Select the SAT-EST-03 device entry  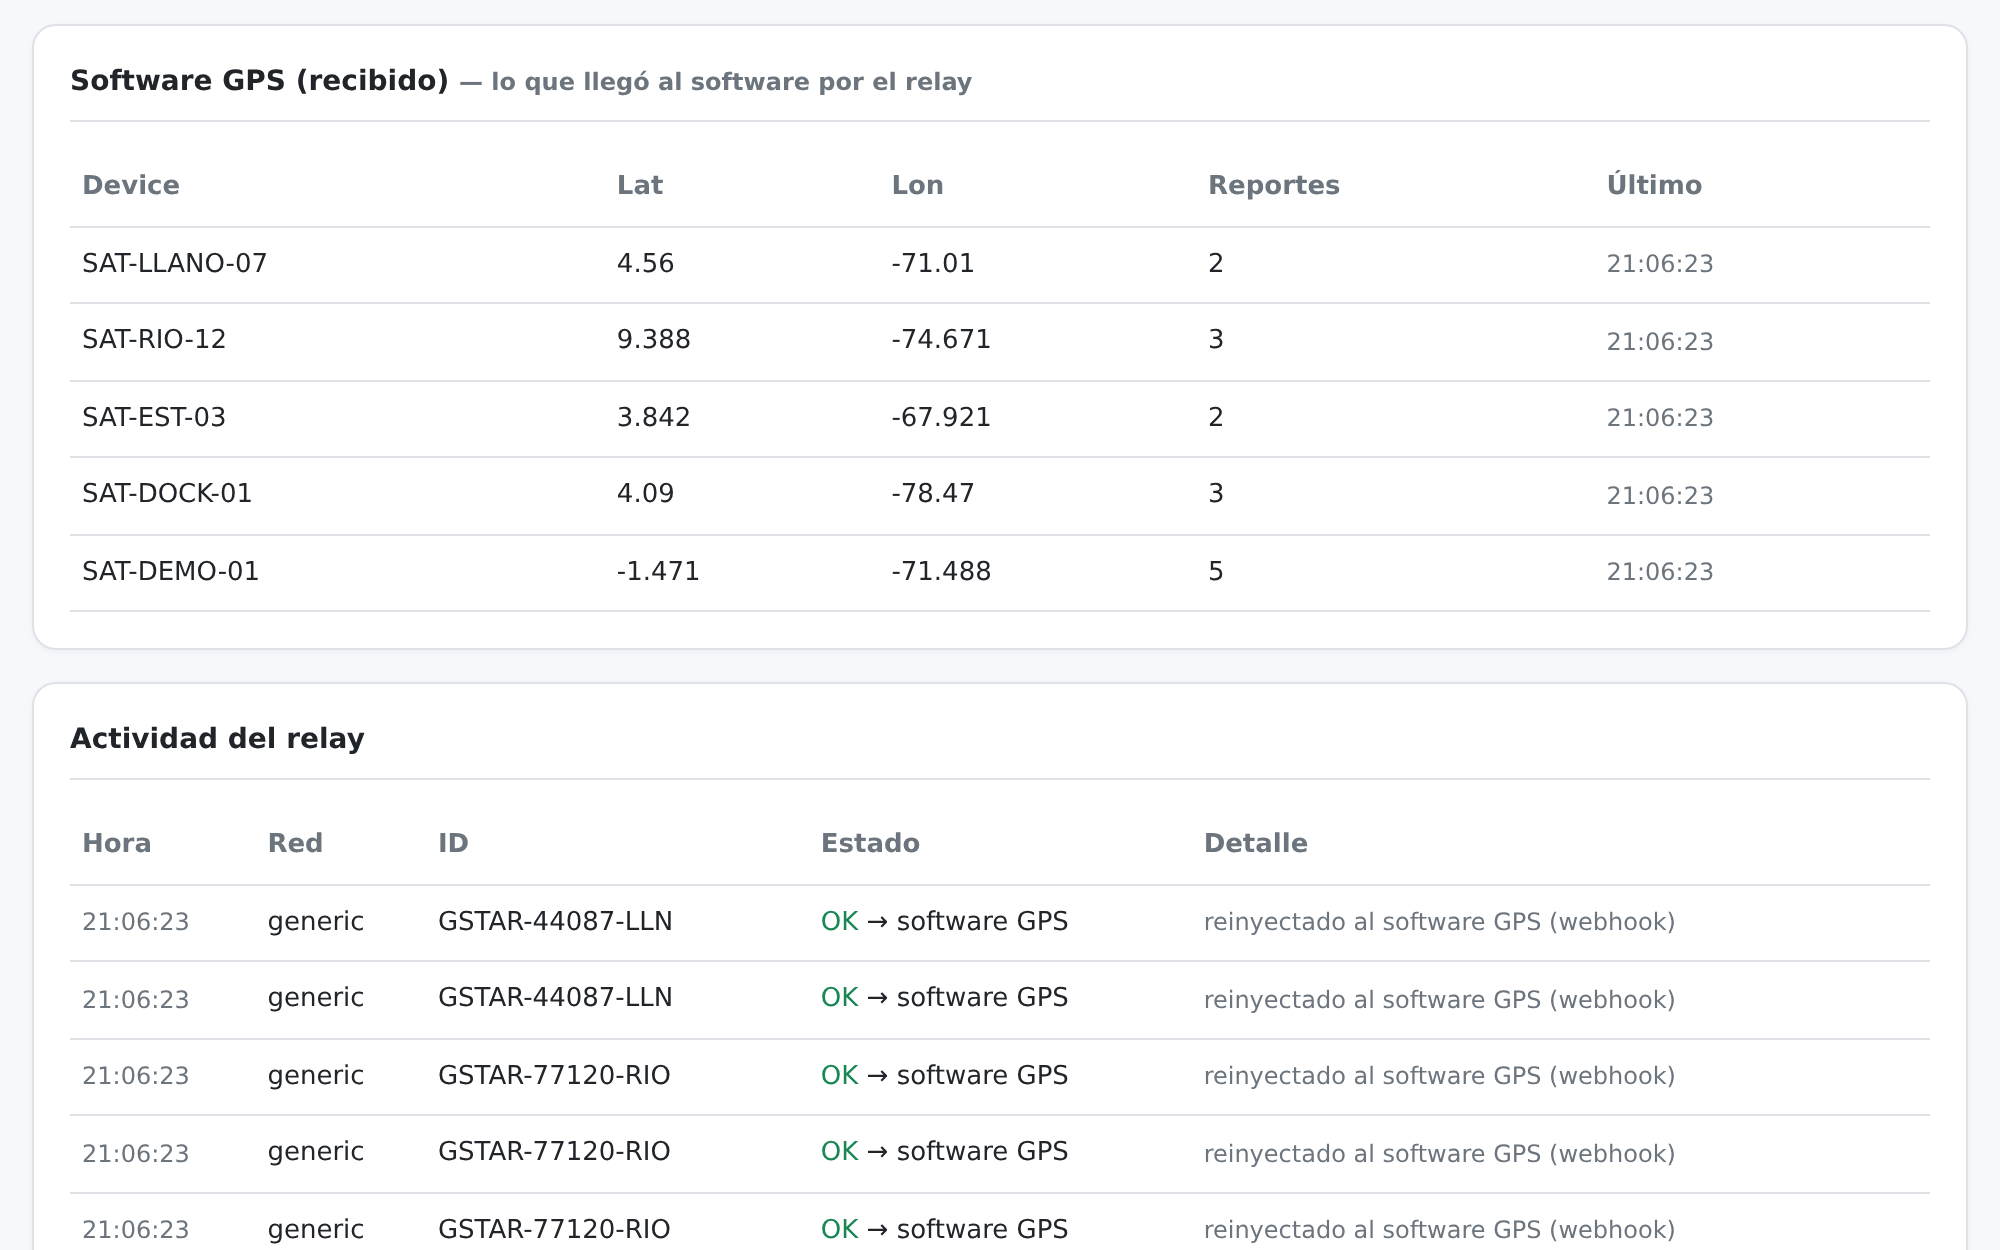click(x=1000, y=418)
